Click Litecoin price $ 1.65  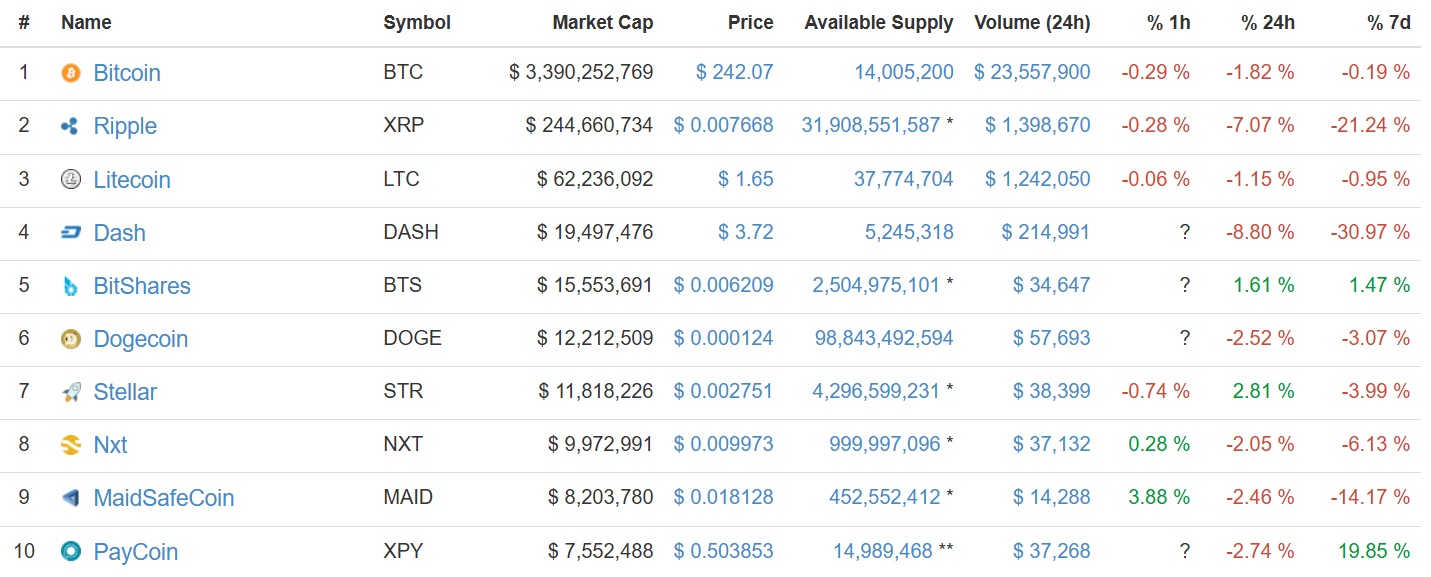(746, 179)
